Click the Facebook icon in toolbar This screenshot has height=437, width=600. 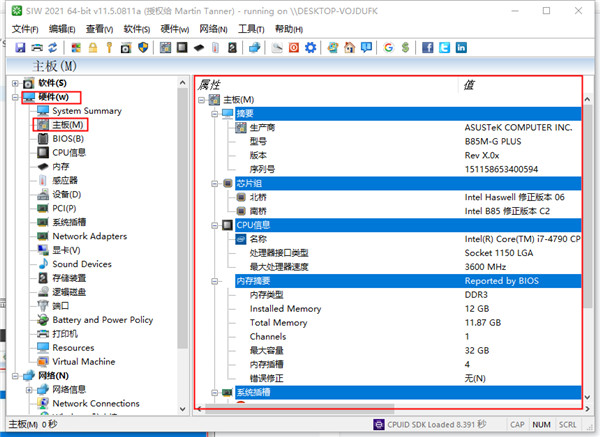tap(429, 47)
